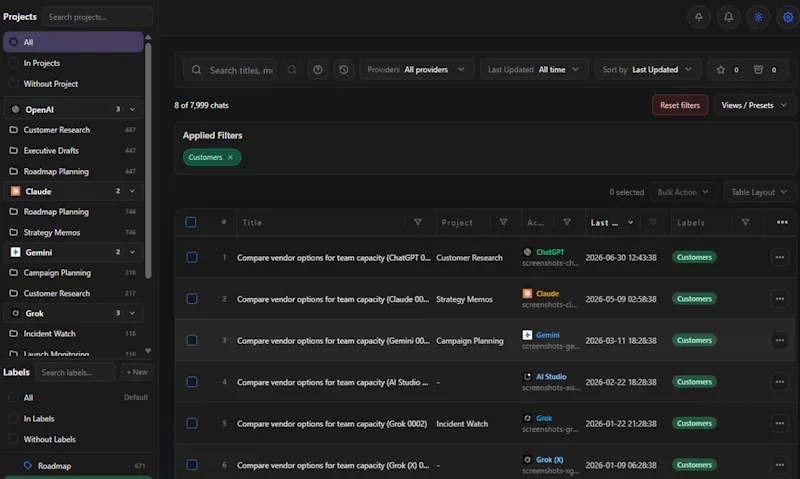
Task: Open the Campaign Planning project folder
Action: (x=73, y=273)
